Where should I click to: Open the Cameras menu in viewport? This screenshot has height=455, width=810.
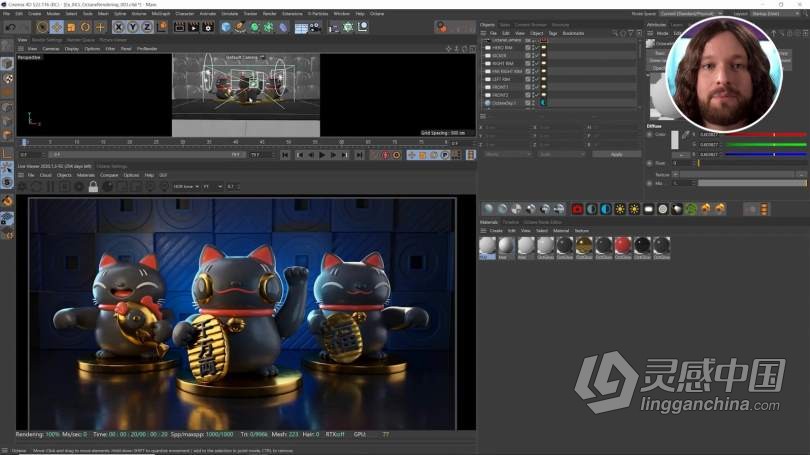tap(51, 49)
